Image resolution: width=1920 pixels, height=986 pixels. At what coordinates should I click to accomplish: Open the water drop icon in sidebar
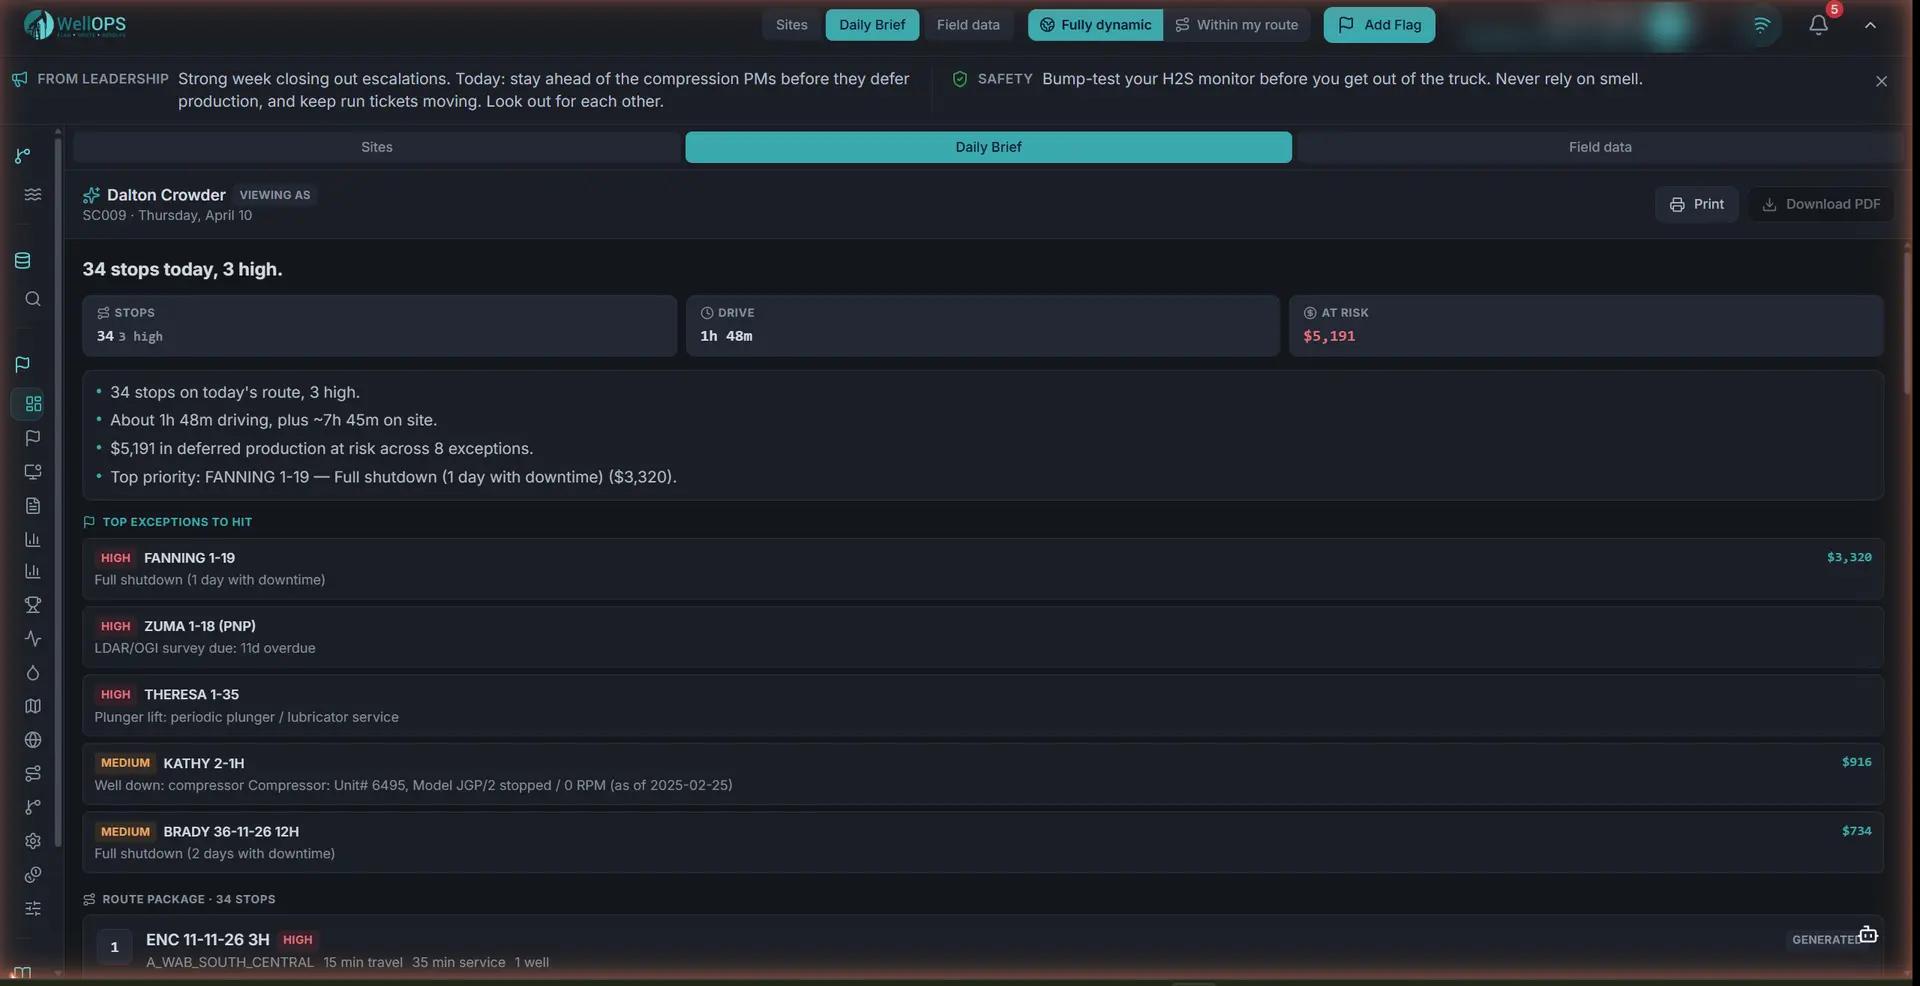point(32,672)
